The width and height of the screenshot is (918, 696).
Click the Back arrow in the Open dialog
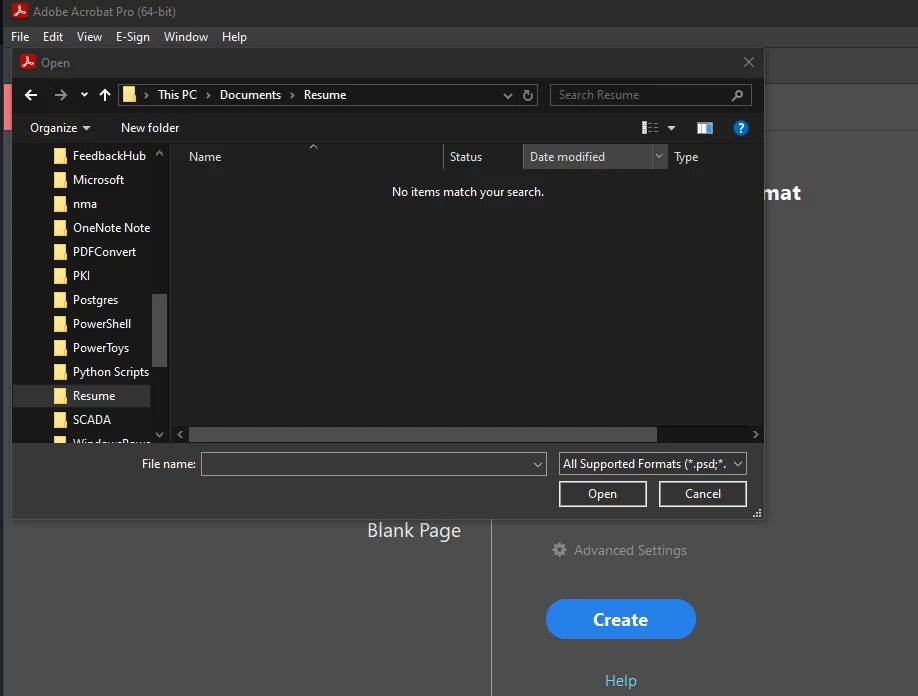click(x=31, y=95)
